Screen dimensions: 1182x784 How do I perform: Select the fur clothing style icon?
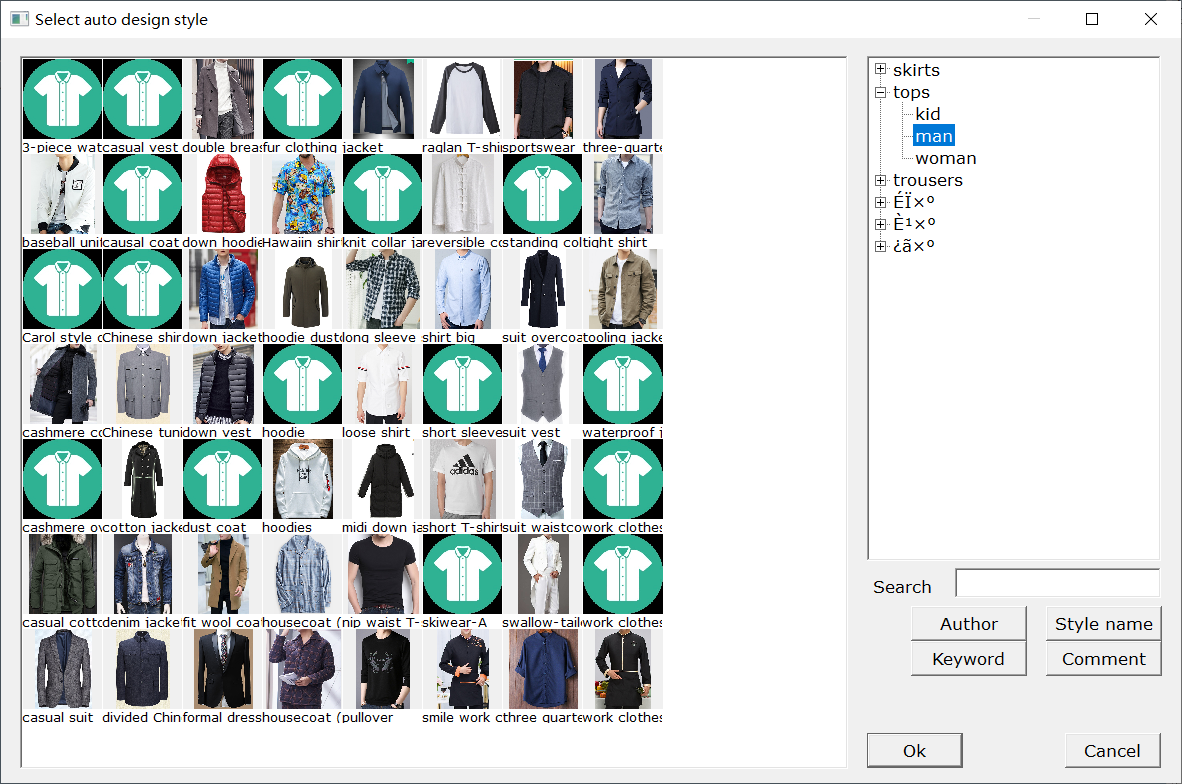(x=302, y=99)
